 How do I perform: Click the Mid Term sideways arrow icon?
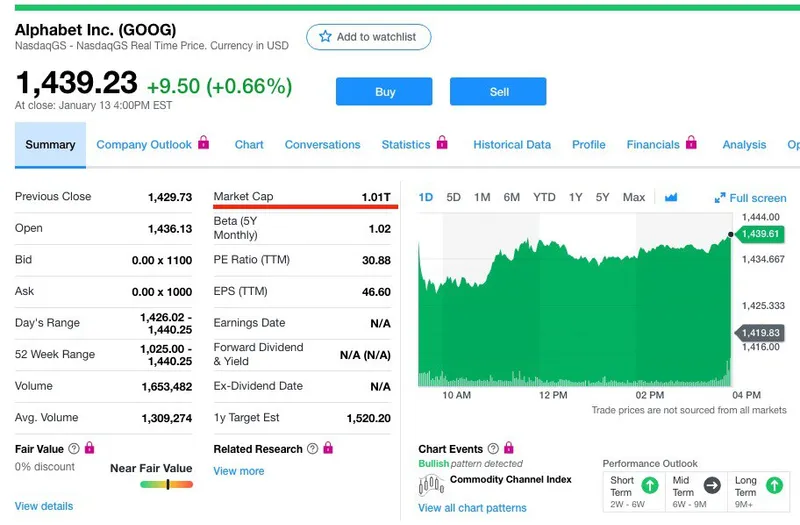click(712, 485)
